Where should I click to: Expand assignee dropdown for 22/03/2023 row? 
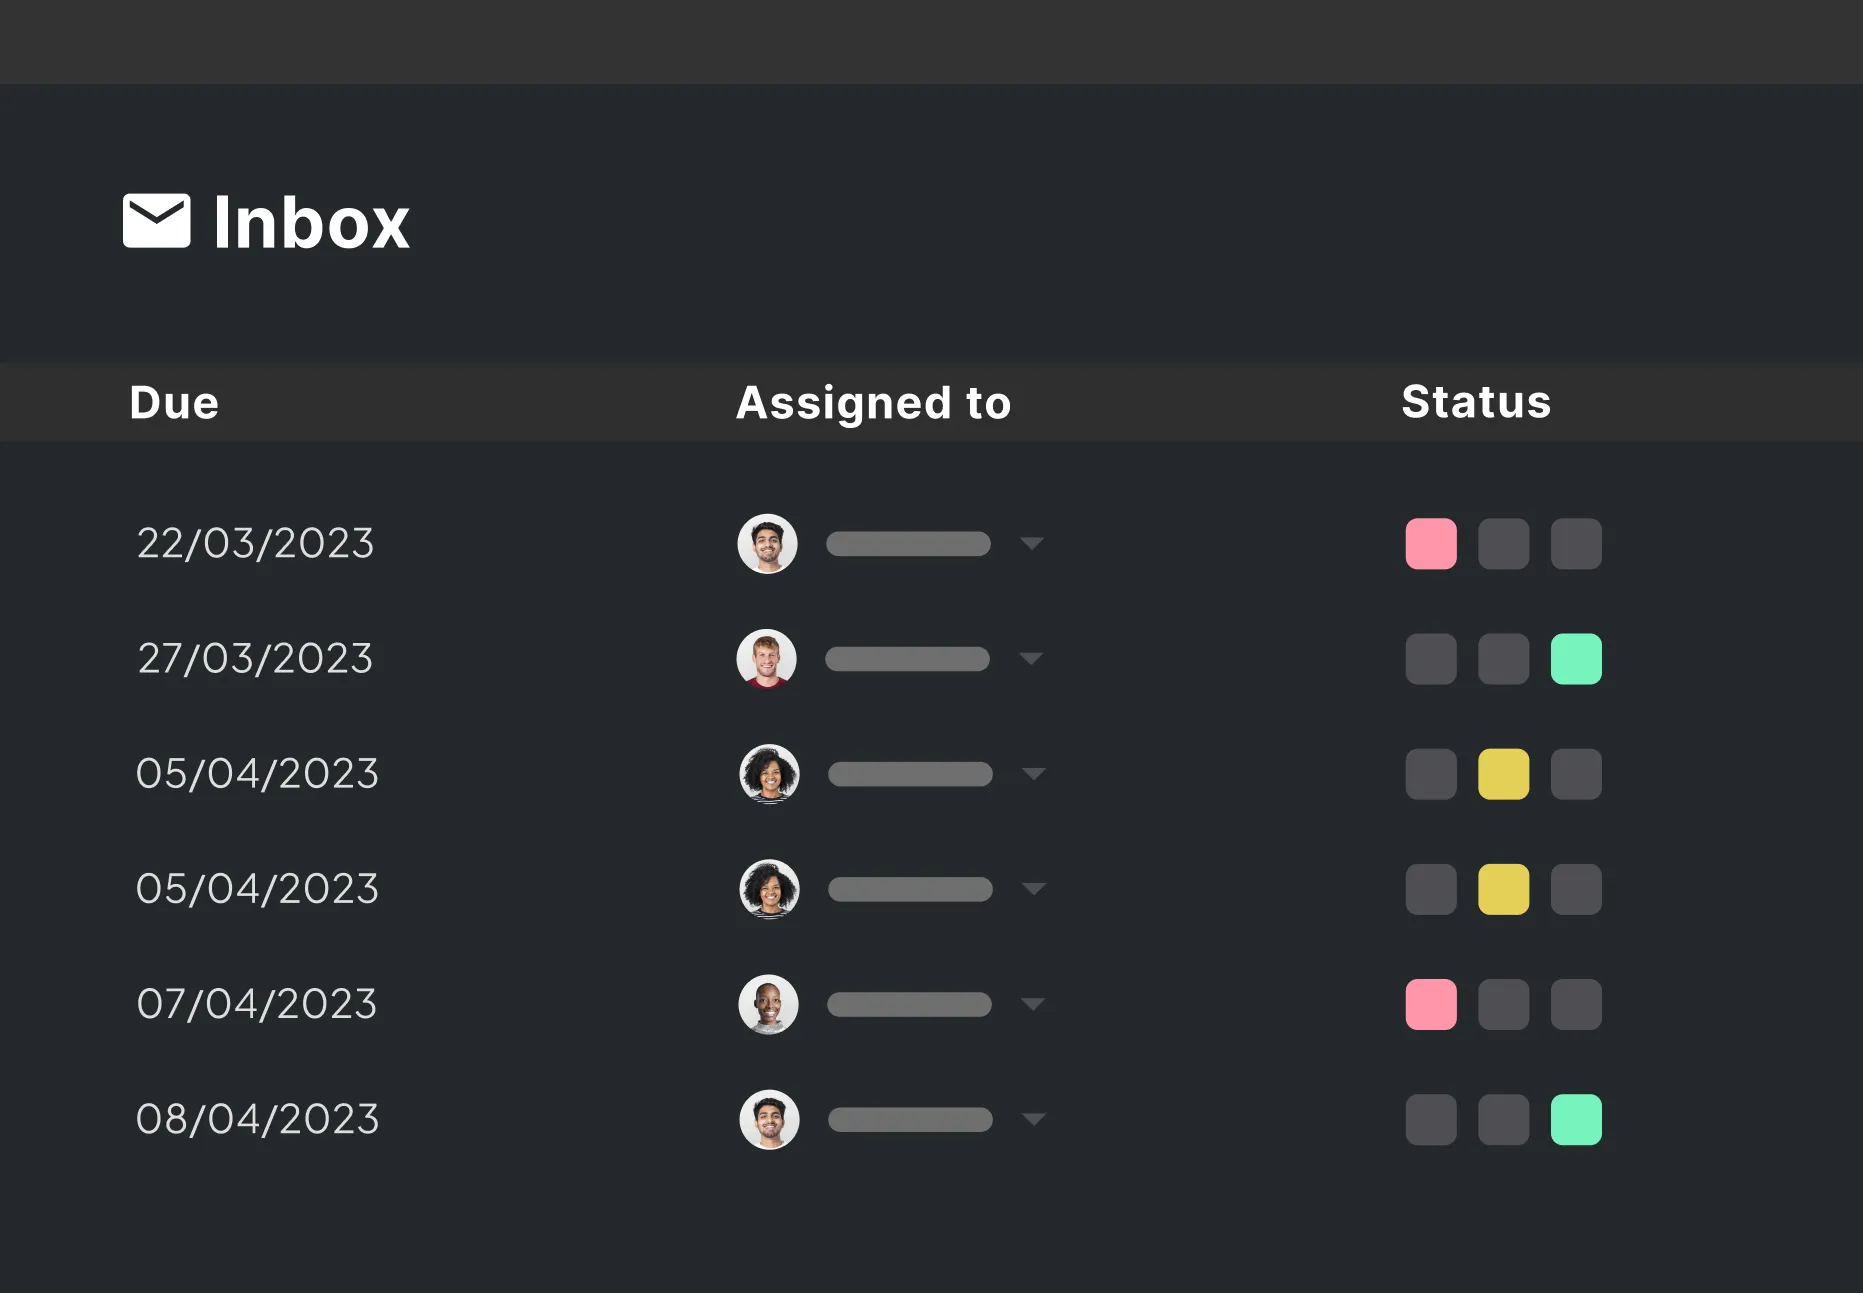tap(1032, 544)
